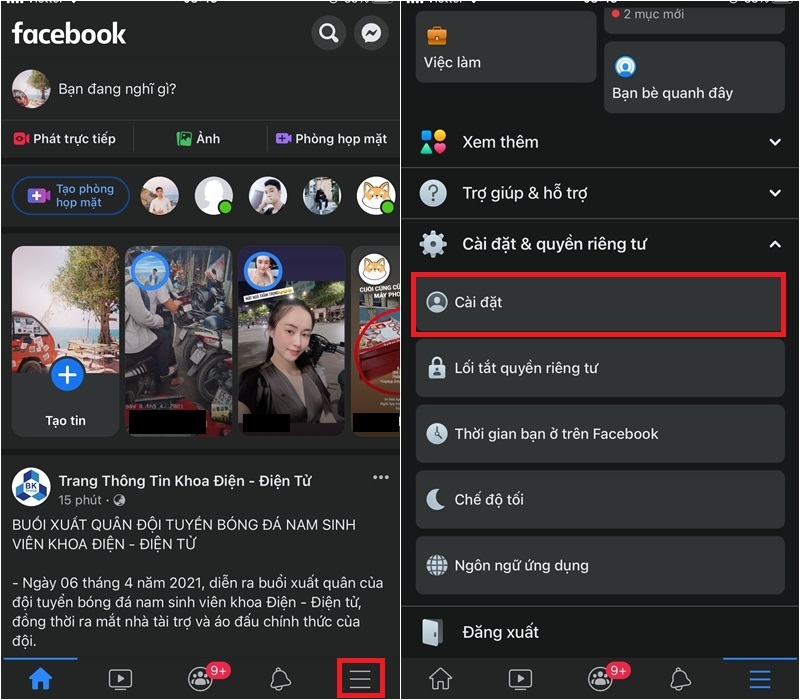The height and width of the screenshot is (700, 800).
Task: Tap active menu tab on right screen
Action: pos(760,679)
